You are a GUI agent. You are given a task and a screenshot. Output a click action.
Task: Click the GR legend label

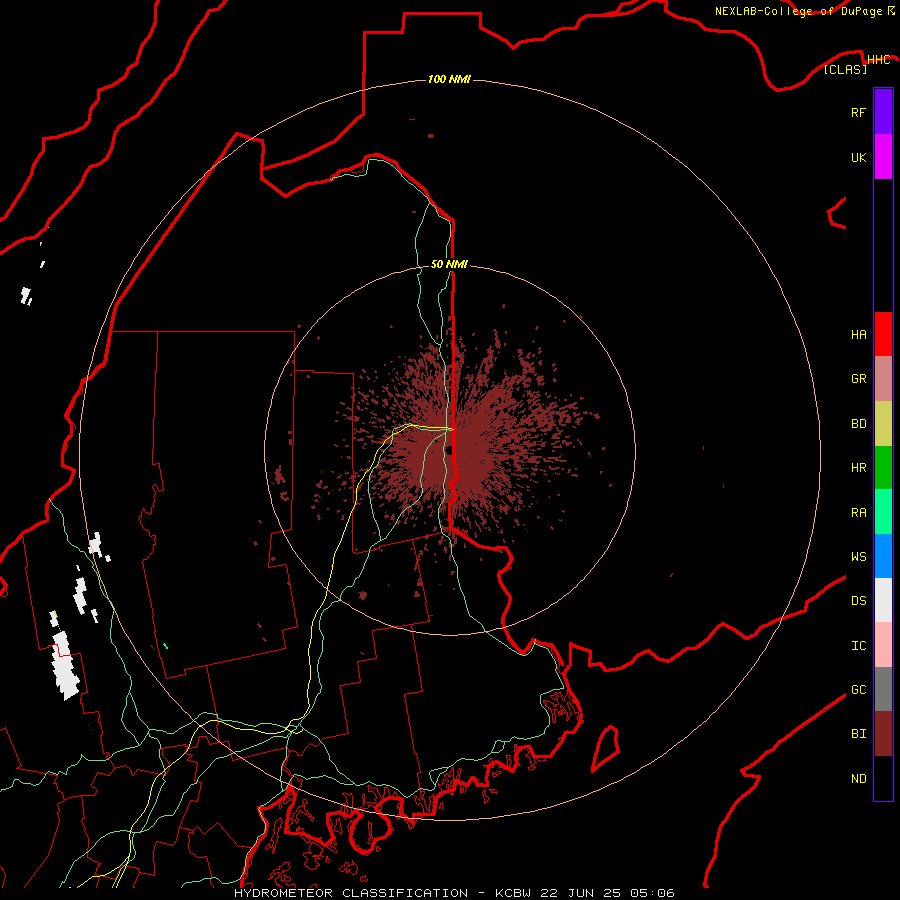[858, 379]
